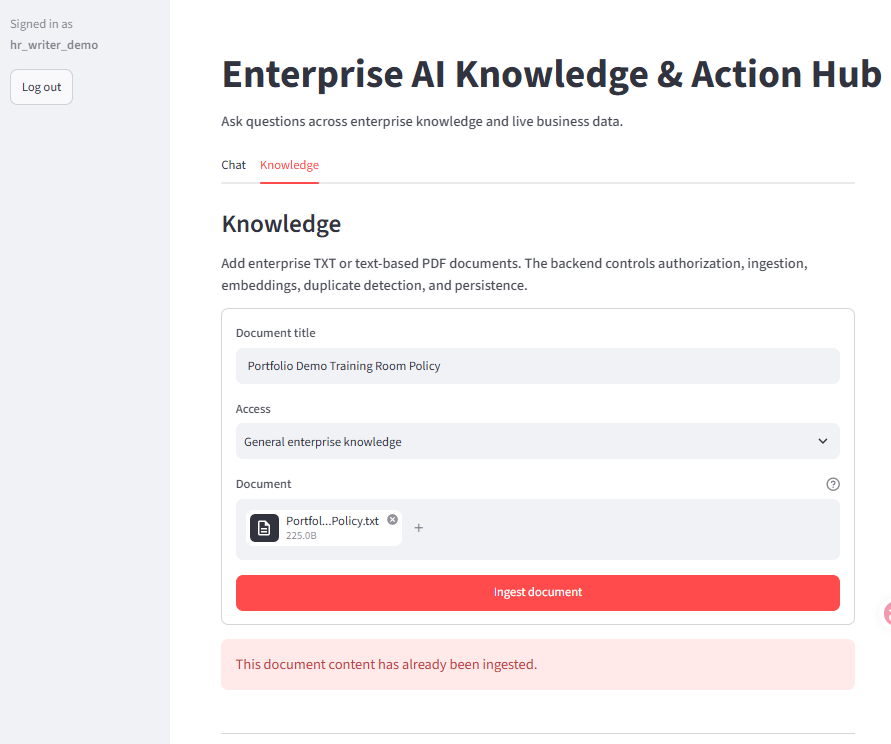Focus the Document title input field
Viewport: 891px width, 744px height.
[x=538, y=366]
